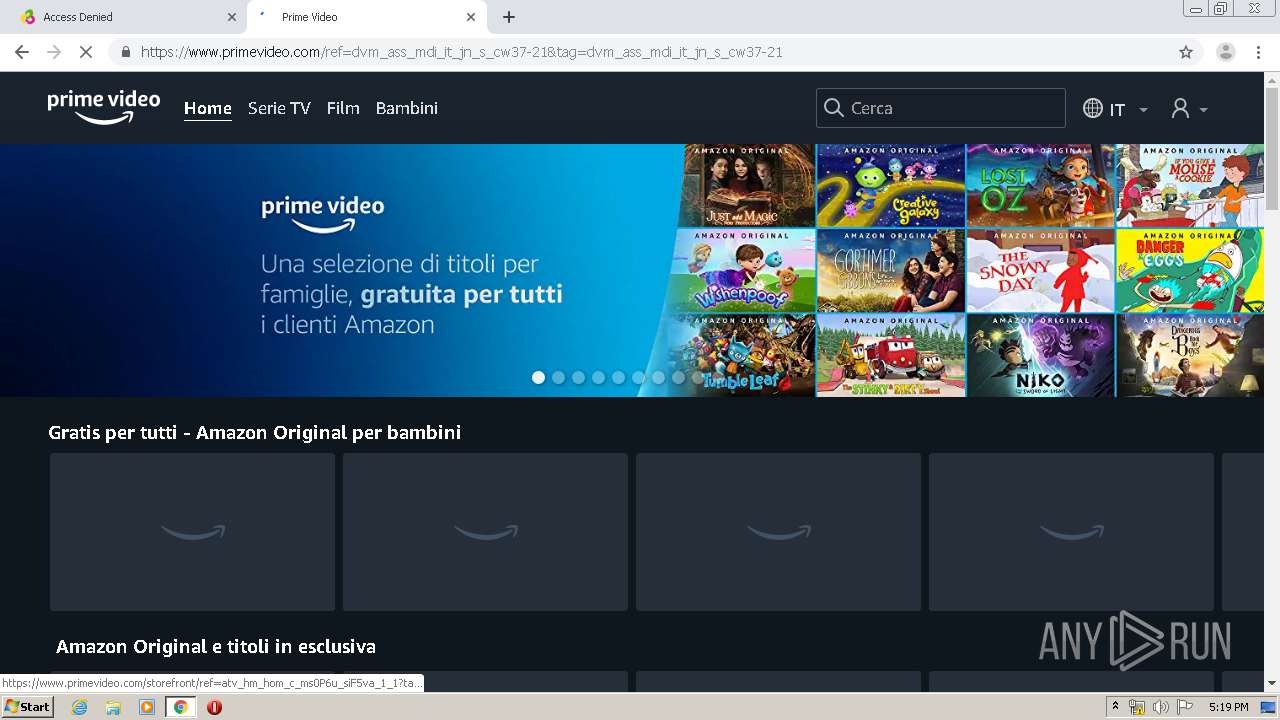Image resolution: width=1280 pixels, height=720 pixels.
Task: Select the seventh carousel dot indicator
Action: point(659,377)
